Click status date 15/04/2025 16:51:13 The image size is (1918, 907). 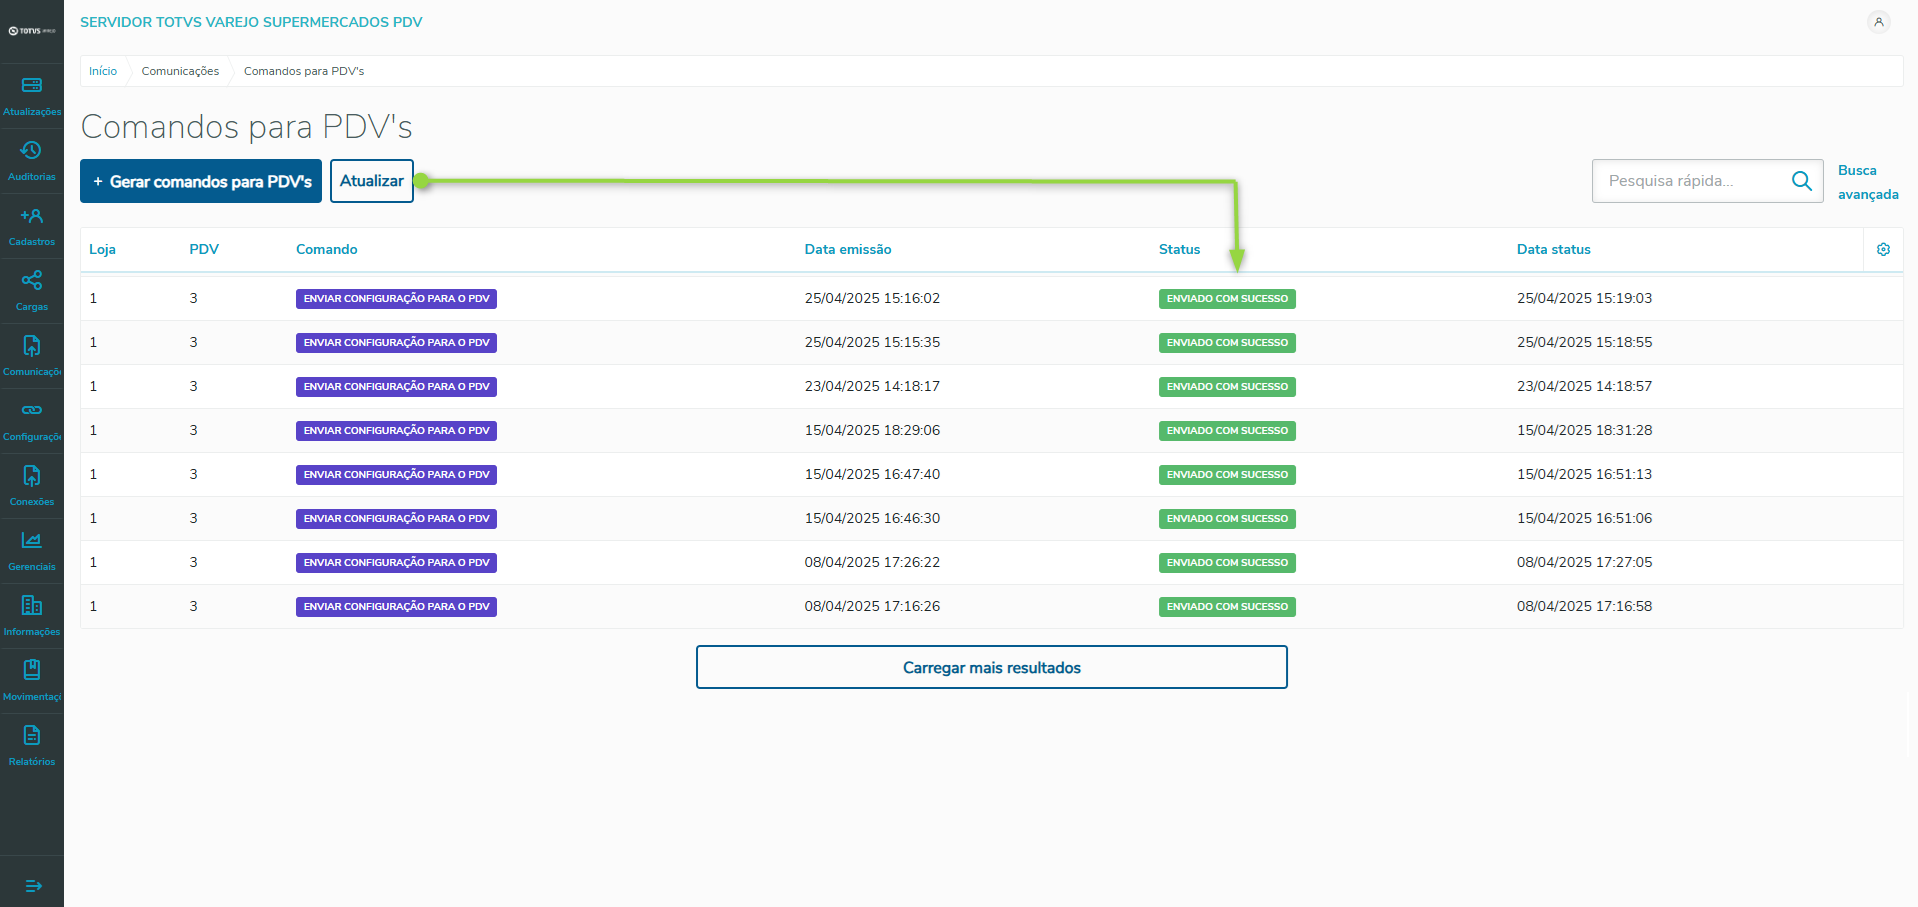pyautogui.click(x=1584, y=475)
